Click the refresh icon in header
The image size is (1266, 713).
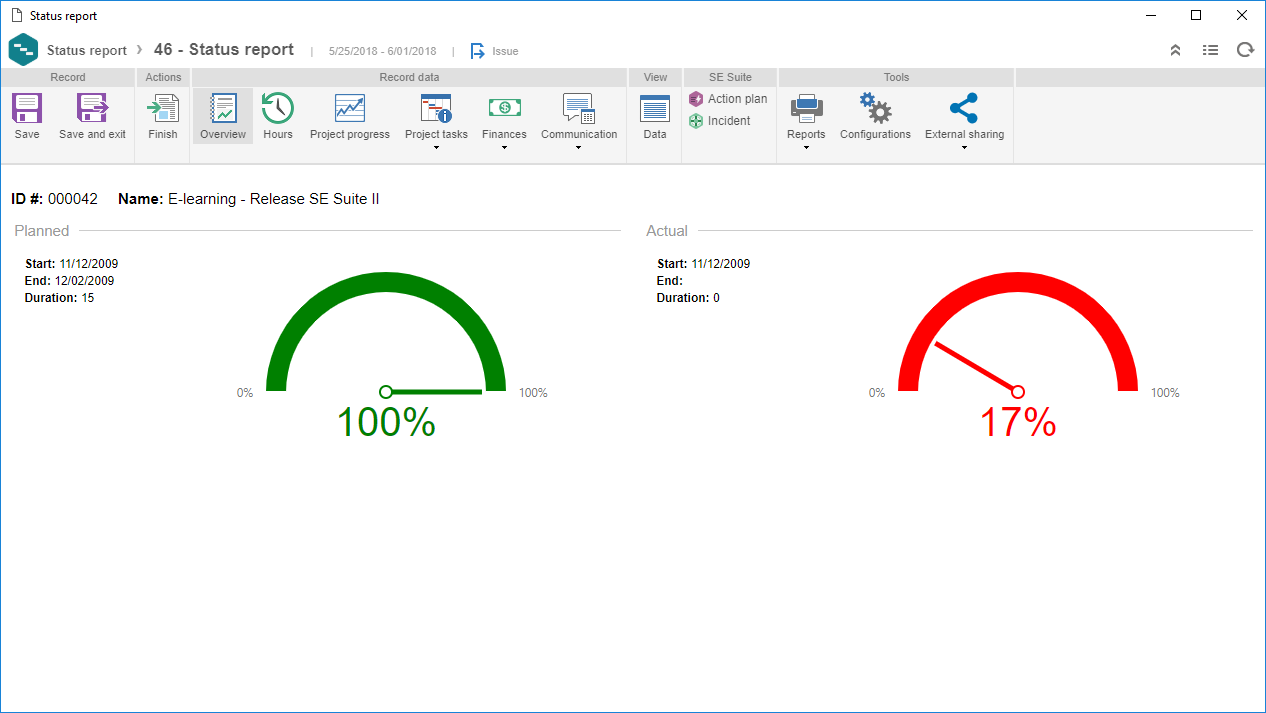click(1245, 50)
